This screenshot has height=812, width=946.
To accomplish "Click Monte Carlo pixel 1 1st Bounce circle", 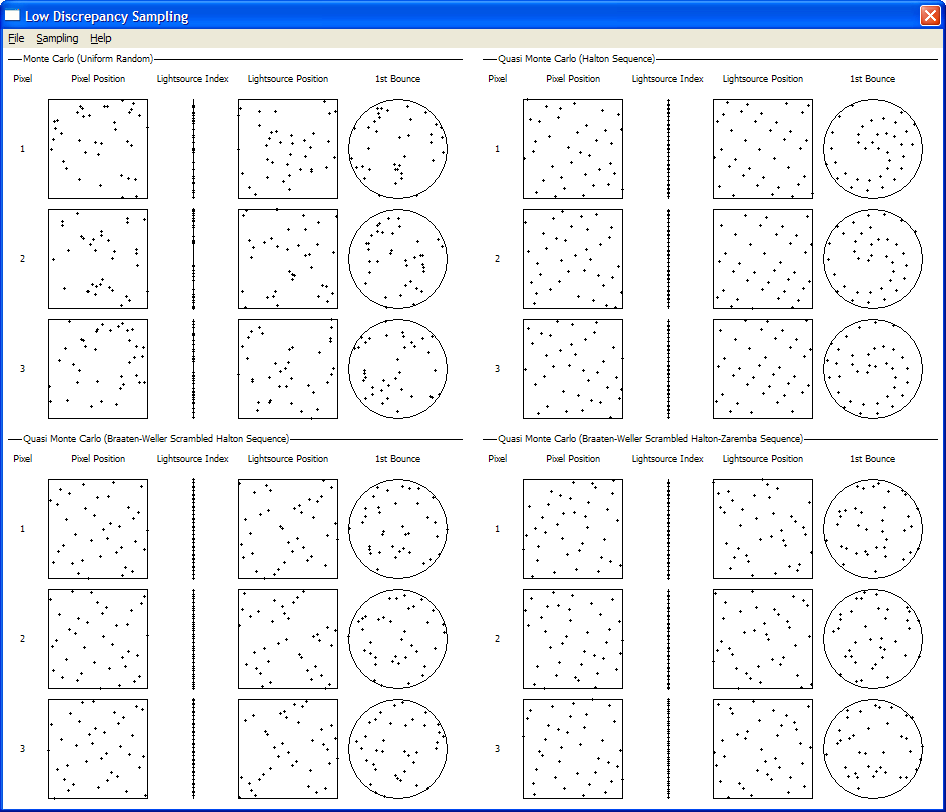I will [x=398, y=149].
